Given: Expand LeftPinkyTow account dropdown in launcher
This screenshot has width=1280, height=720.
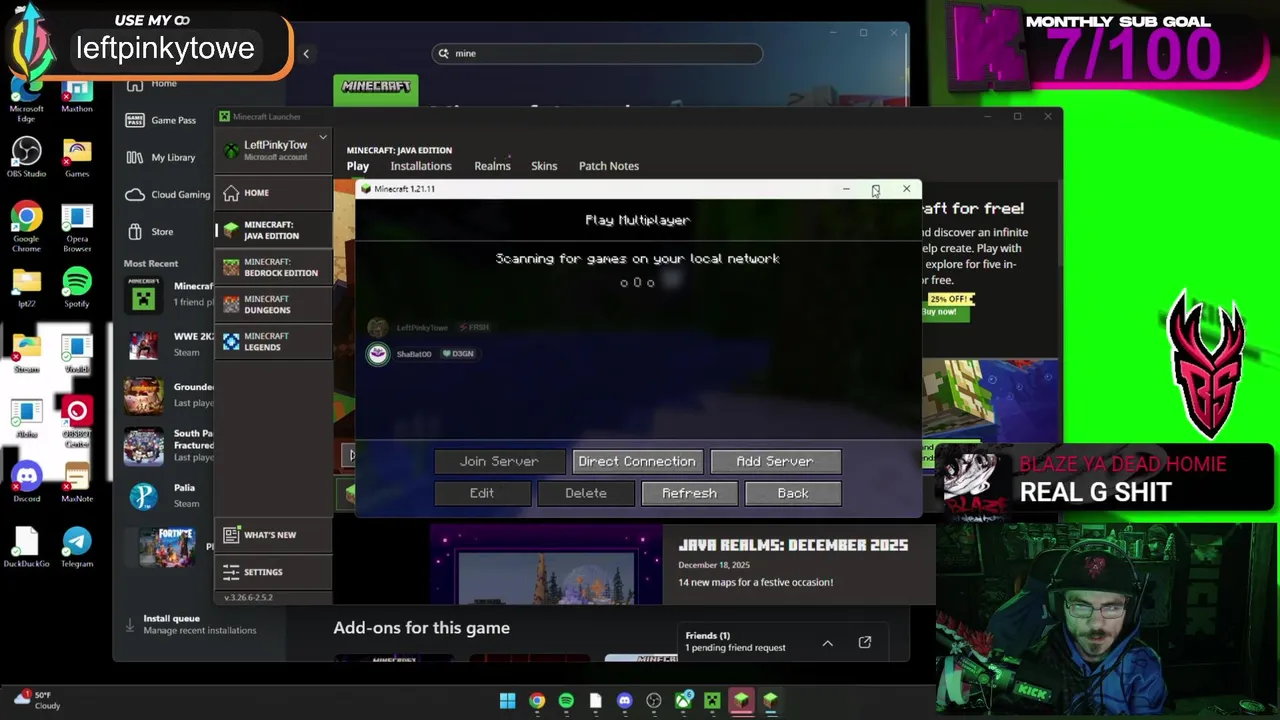Looking at the screenshot, I should pos(323,137).
